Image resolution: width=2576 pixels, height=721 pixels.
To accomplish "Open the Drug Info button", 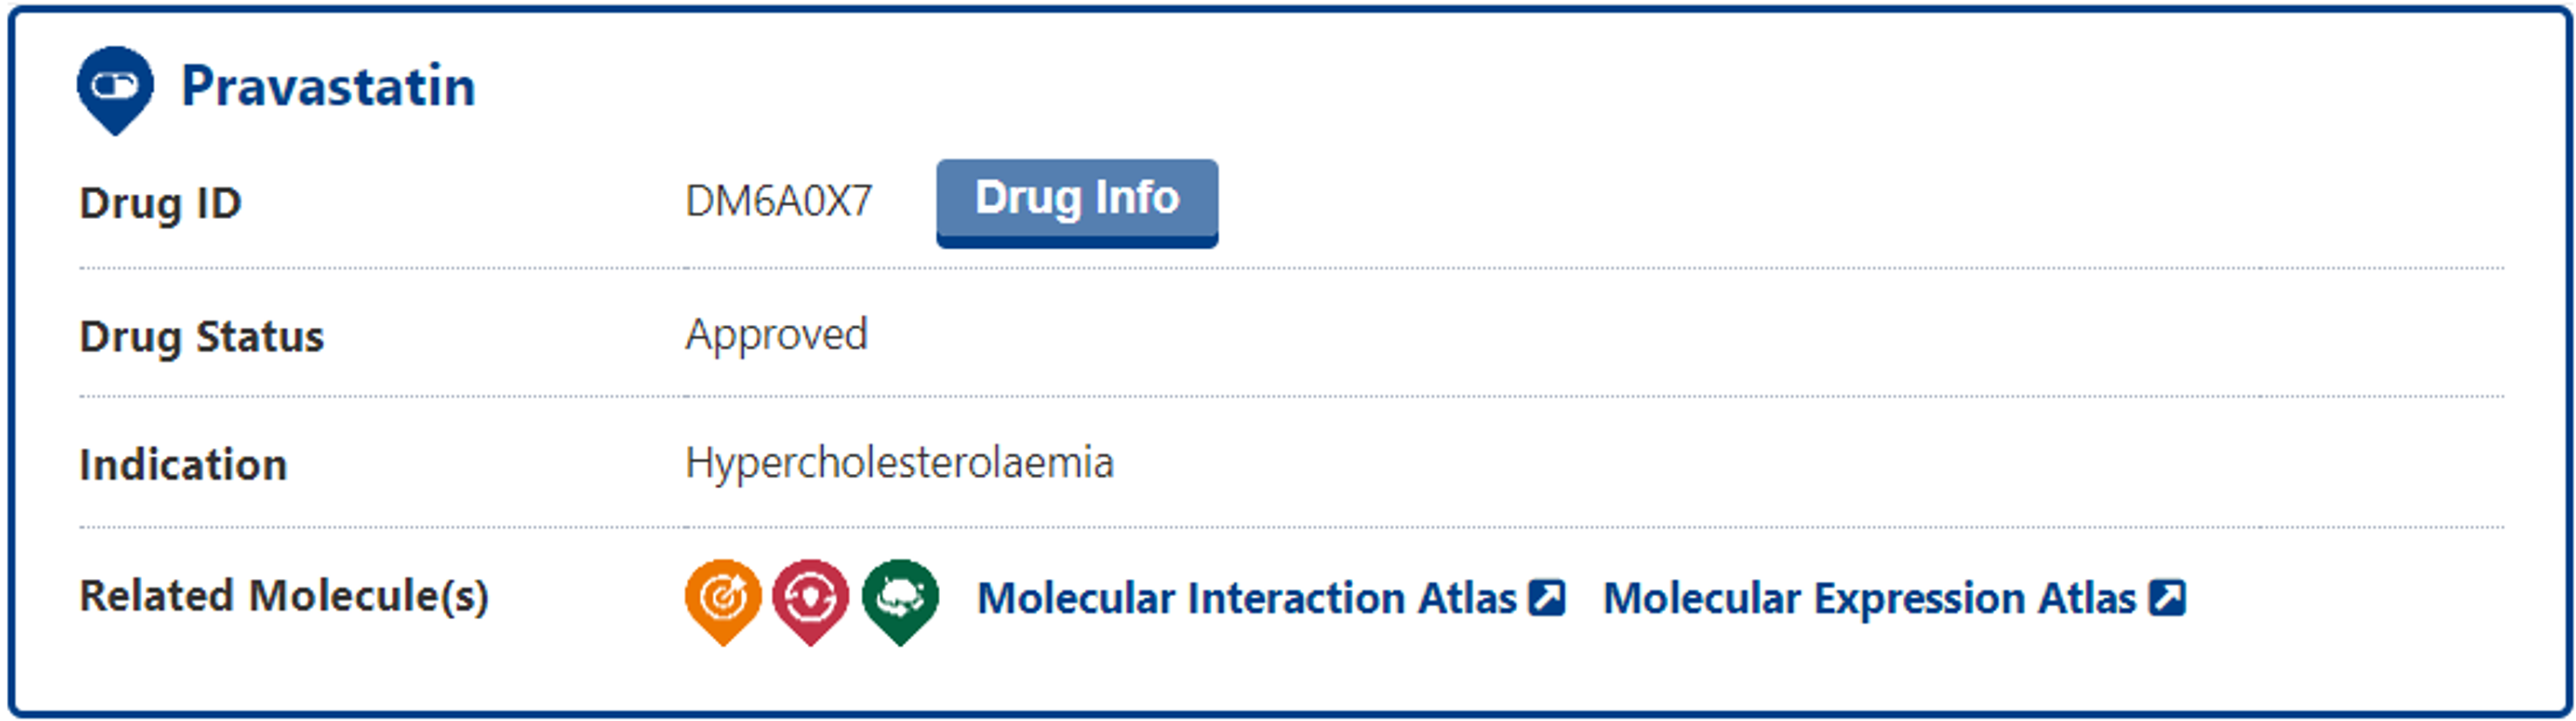I will click(x=1076, y=201).
